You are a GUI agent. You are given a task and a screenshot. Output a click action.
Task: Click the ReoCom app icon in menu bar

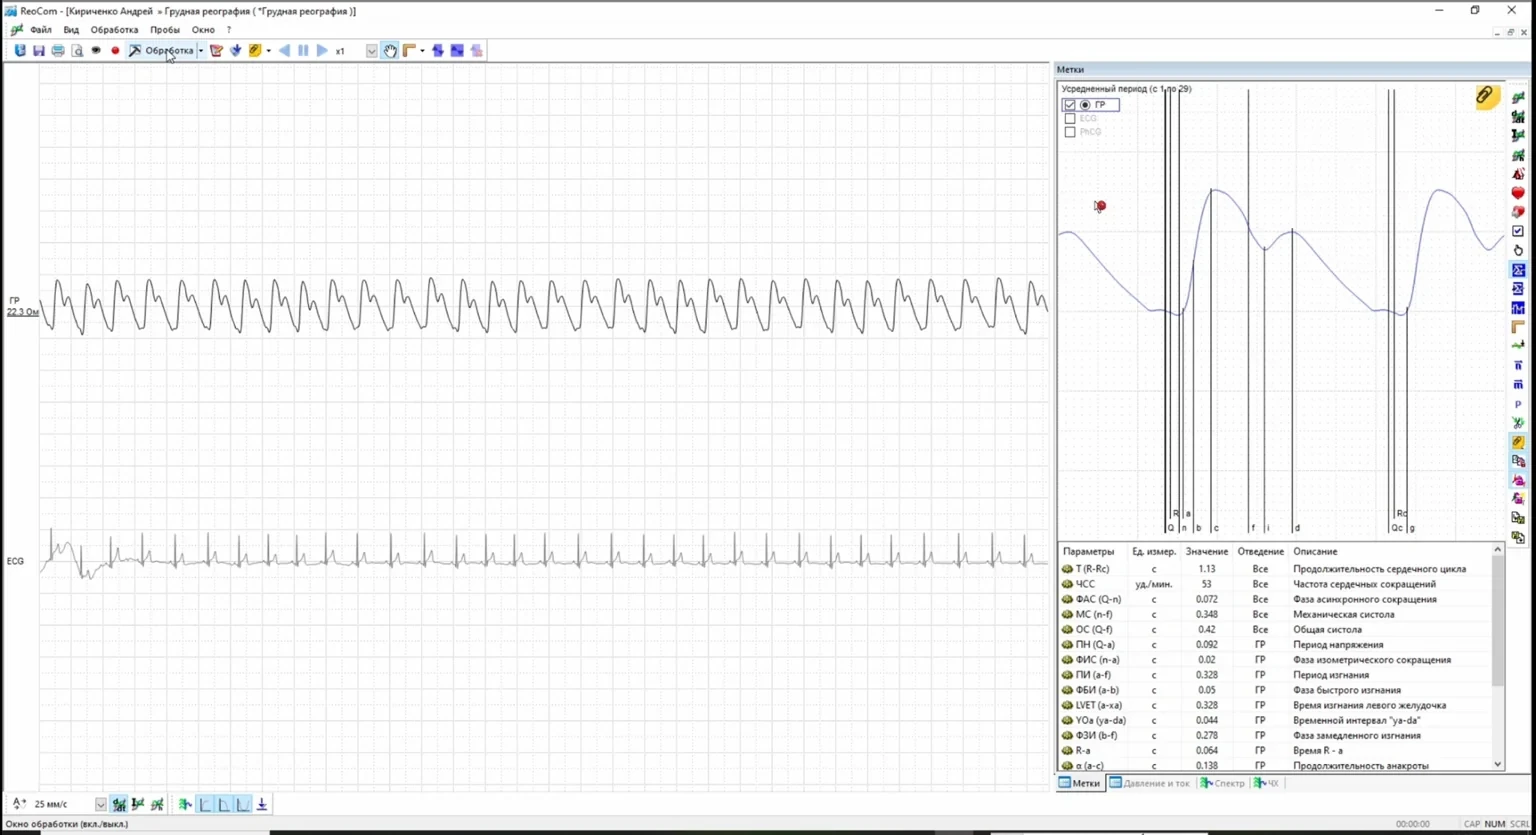pos(17,30)
